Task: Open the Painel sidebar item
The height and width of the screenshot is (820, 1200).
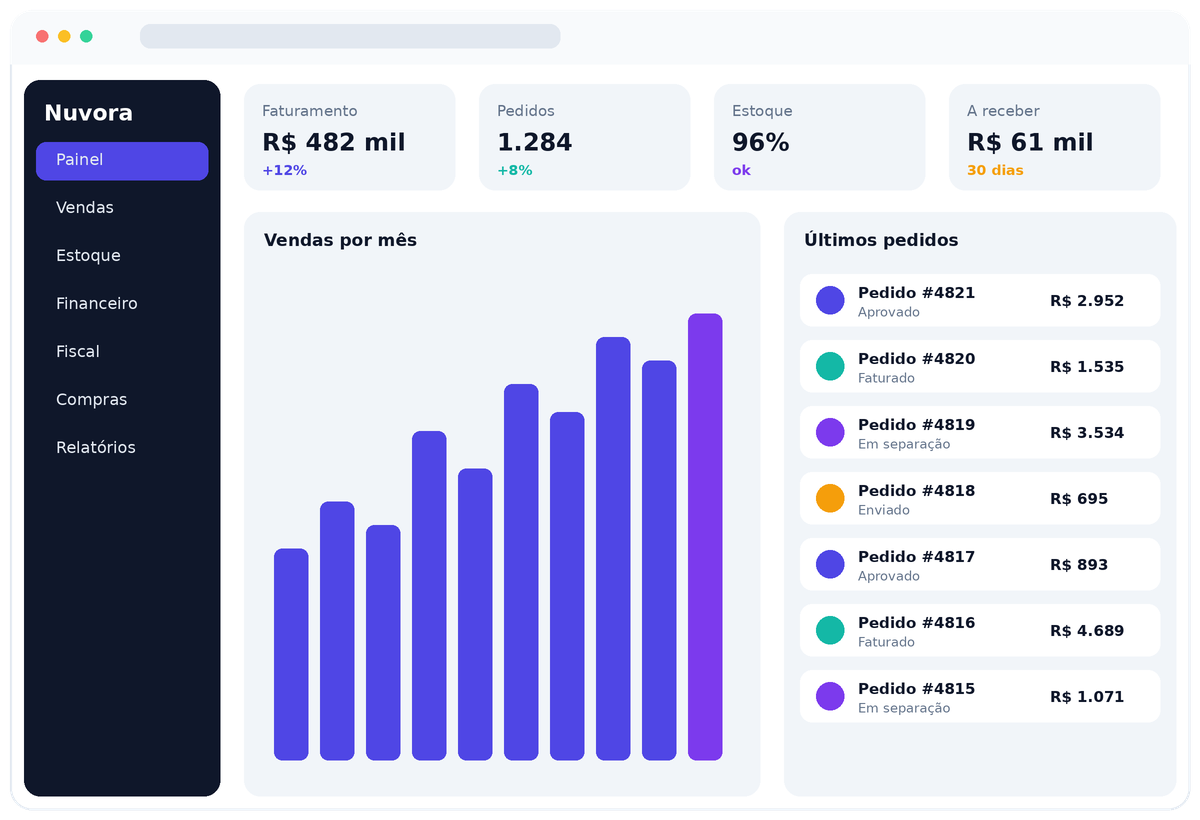Action: (122, 161)
